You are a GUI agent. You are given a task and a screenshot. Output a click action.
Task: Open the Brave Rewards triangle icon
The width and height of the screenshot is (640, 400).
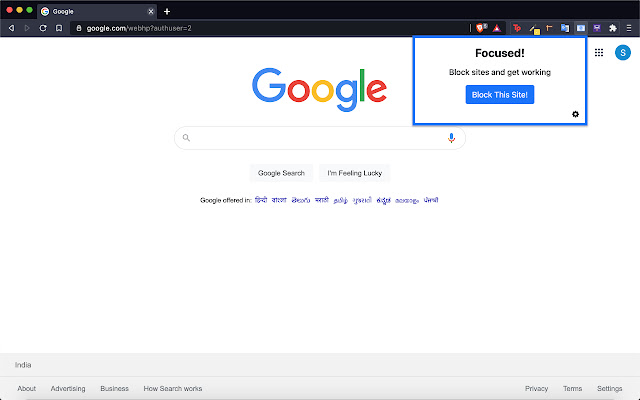(x=496, y=28)
